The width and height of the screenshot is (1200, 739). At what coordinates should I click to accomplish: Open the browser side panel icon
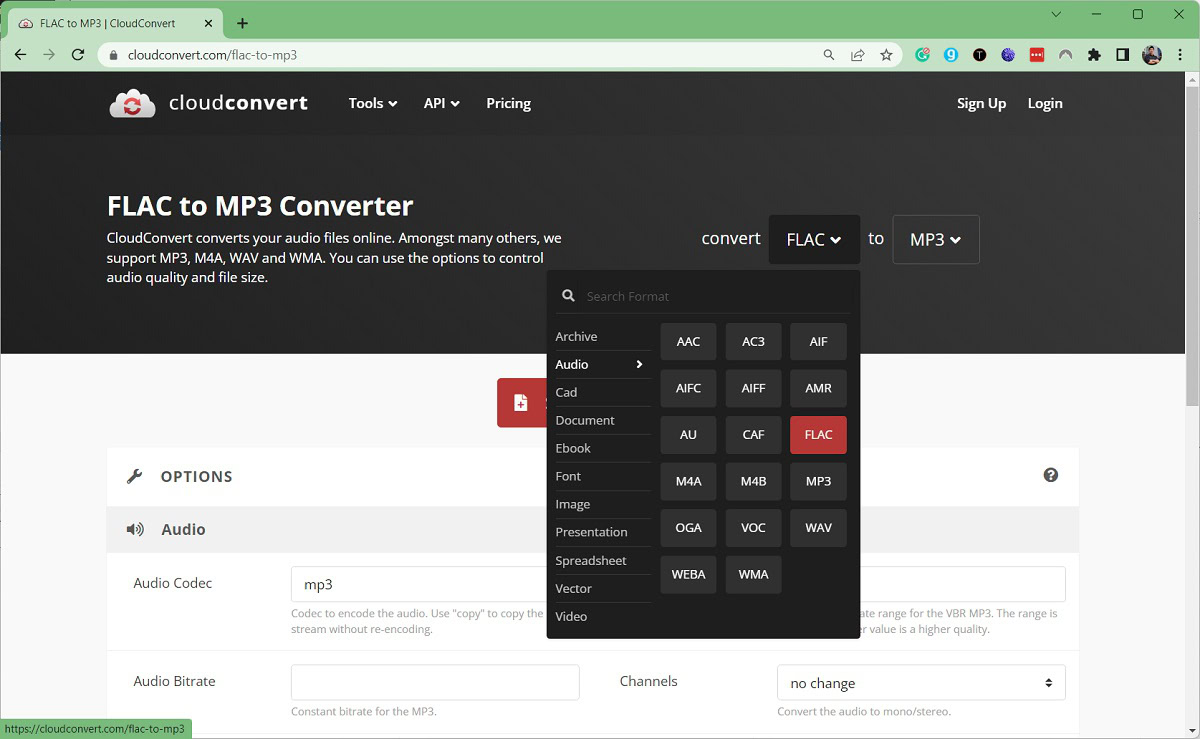click(1122, 55)
